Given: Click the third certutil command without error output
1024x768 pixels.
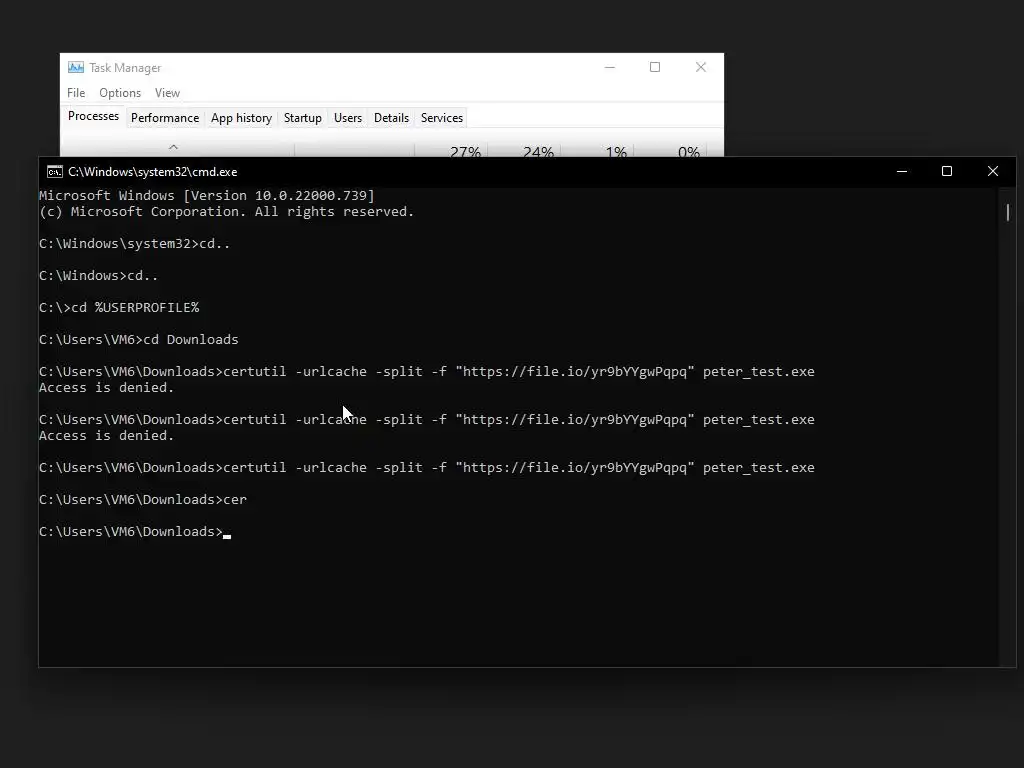Looking at the screenshot, I should 426,468.
